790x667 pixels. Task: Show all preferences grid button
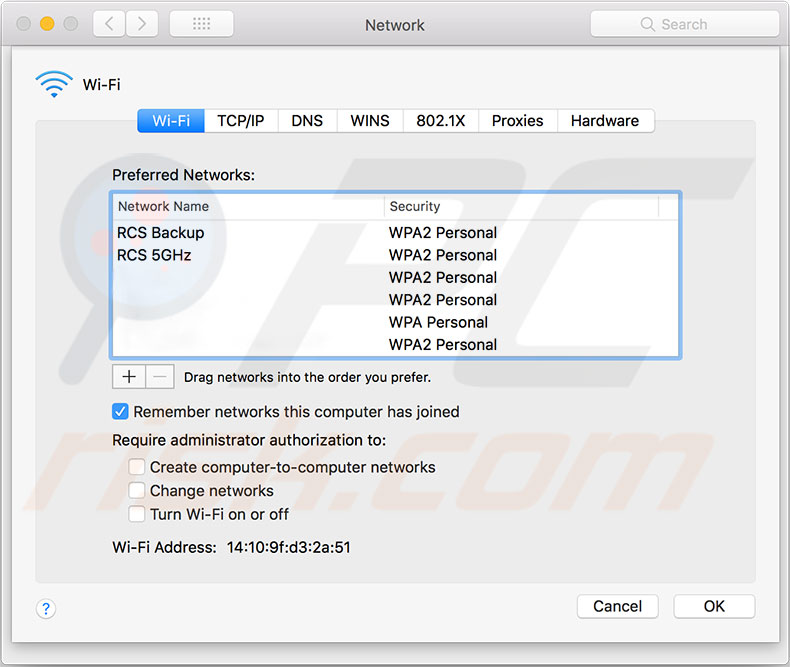(202, 24)
